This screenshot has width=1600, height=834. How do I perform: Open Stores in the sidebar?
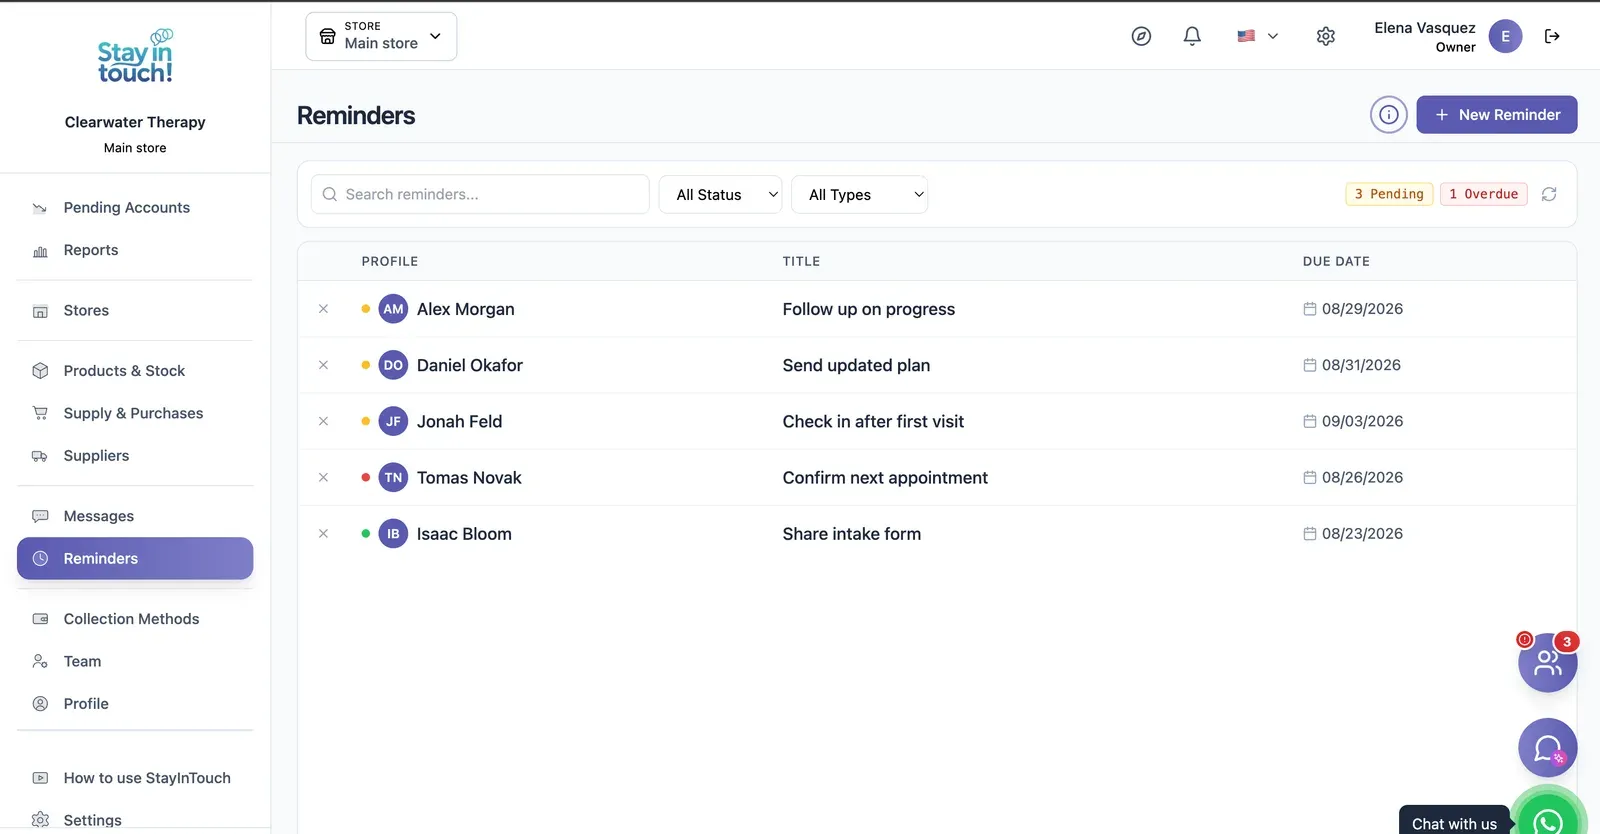[x=135, y=311]
